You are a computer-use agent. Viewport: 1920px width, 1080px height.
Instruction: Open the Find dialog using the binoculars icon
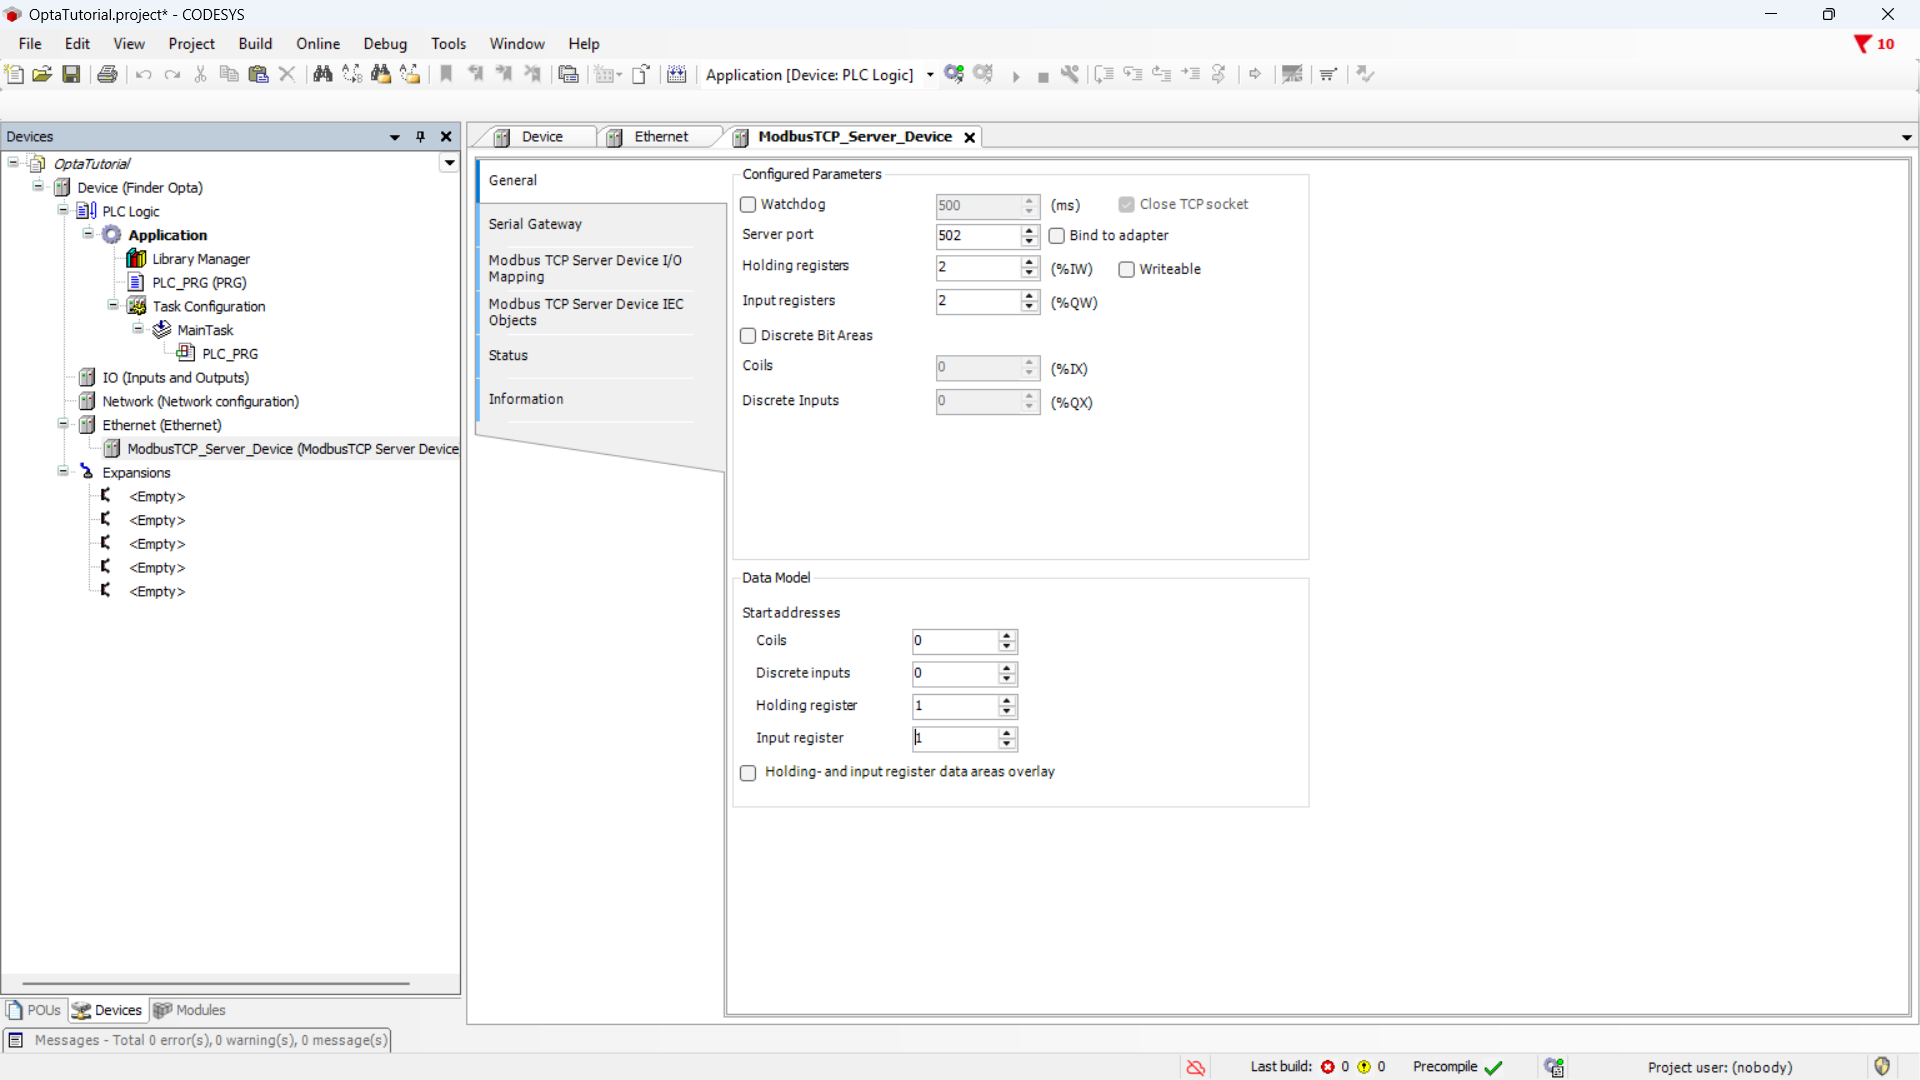(x=324, y=74)
